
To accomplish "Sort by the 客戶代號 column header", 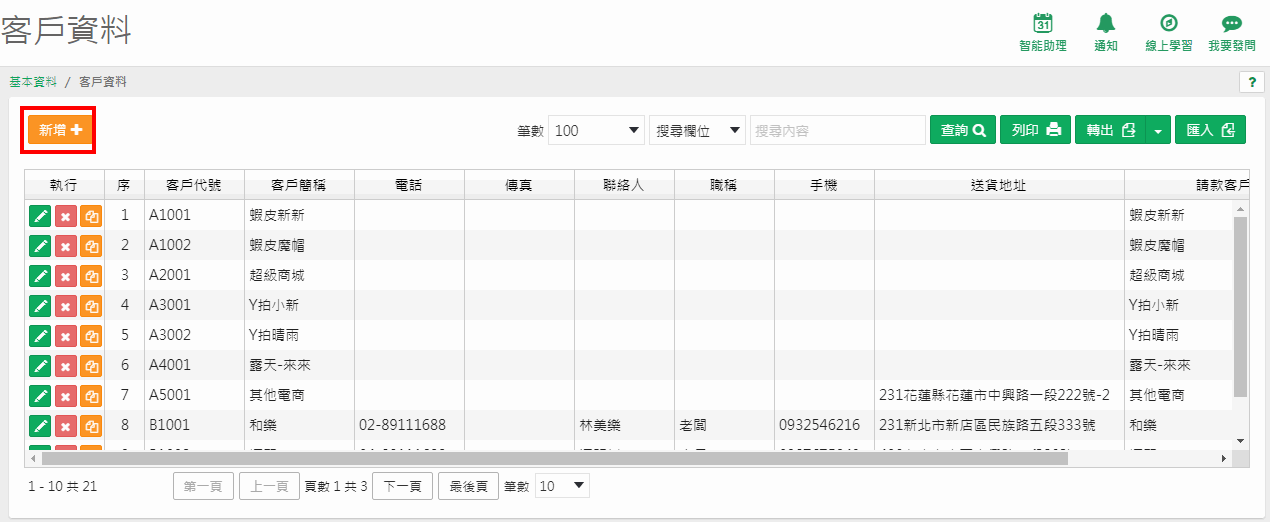I will click(x=194, y=185).
